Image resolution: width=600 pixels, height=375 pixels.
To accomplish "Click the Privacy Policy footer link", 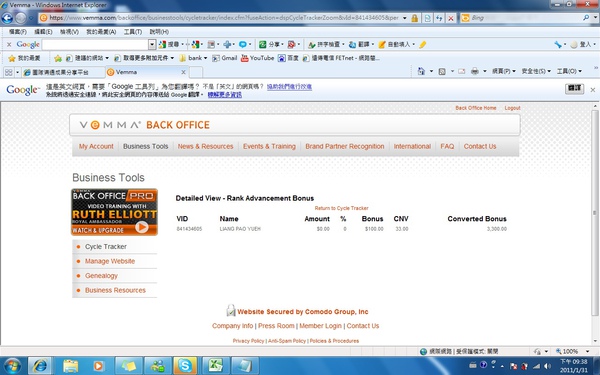I will click(248, 341).
